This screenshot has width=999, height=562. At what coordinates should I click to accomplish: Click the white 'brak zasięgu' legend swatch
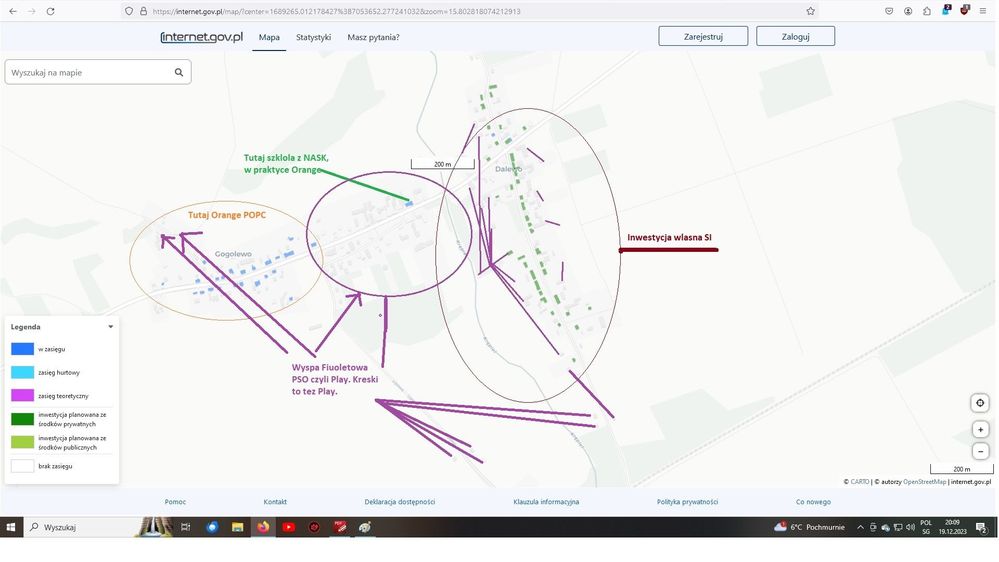pos(22,466)
